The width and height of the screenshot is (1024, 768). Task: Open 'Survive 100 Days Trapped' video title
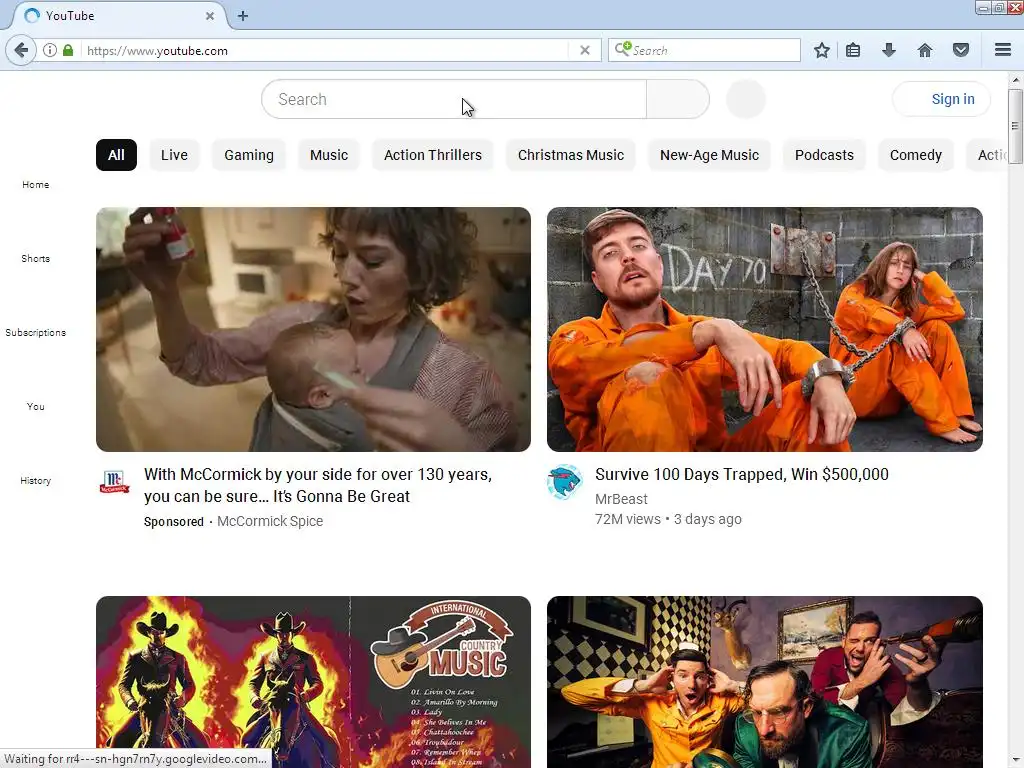(x=742, y=474)
